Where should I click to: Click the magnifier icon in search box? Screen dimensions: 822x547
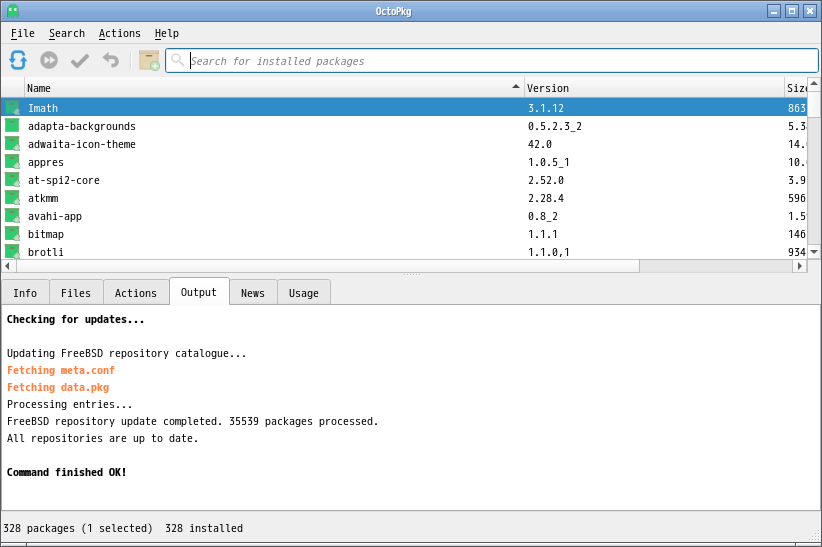pos(178,60)
